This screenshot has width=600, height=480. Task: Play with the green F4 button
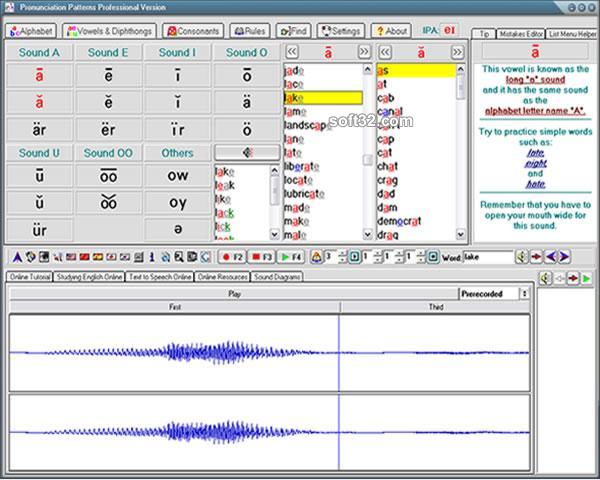tap(291, 257)
